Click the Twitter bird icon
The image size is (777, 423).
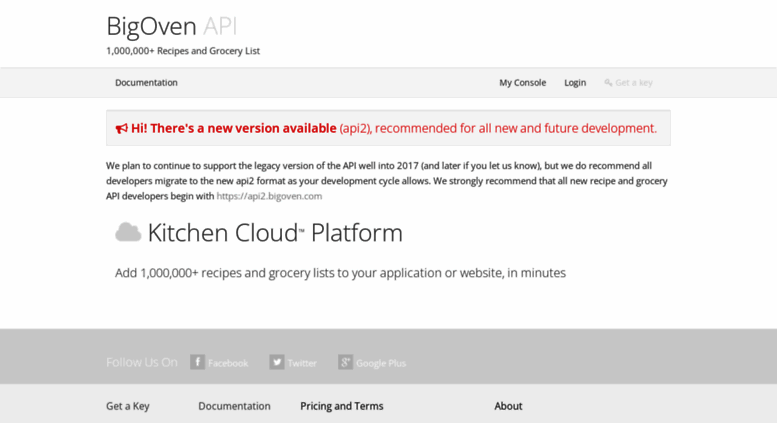click(277, 362)
